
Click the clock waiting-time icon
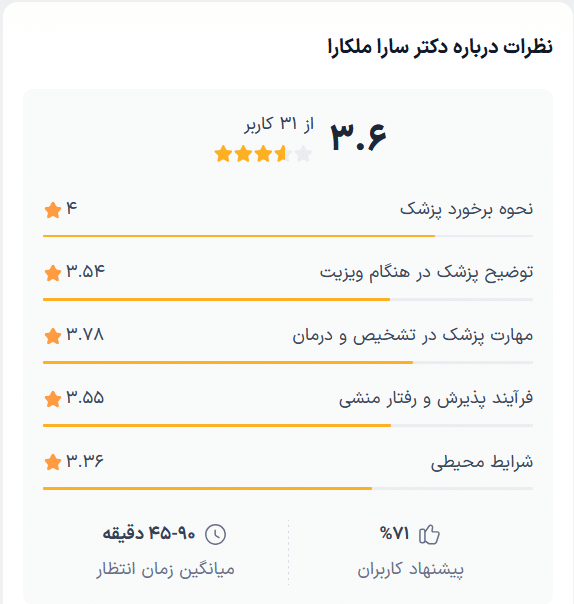pyautogui.click(x=215, y=534)
